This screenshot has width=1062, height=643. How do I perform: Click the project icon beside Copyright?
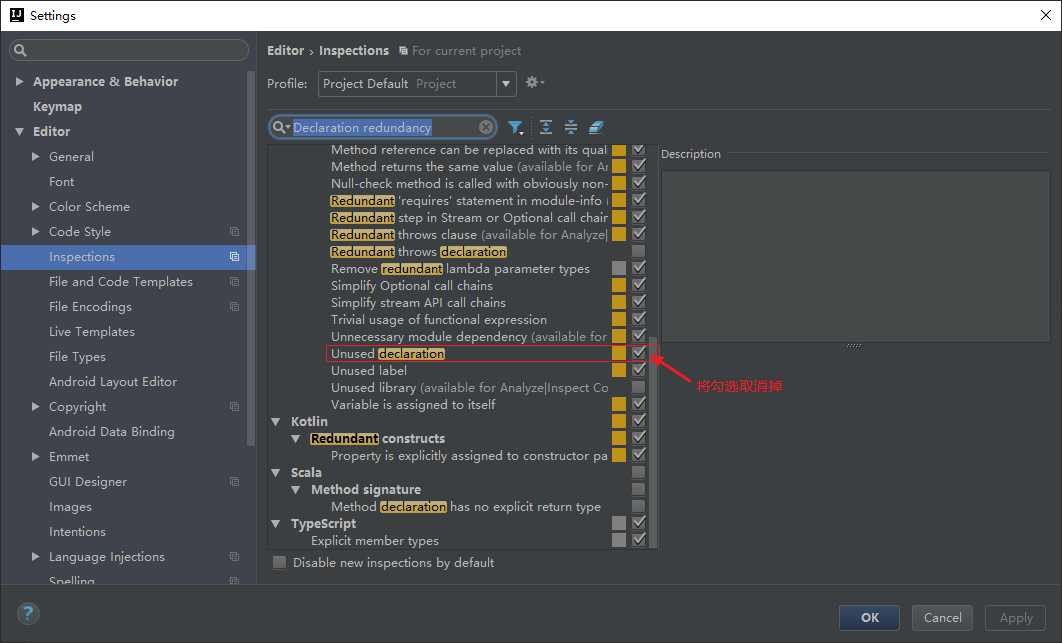click(x=234, y=407)
